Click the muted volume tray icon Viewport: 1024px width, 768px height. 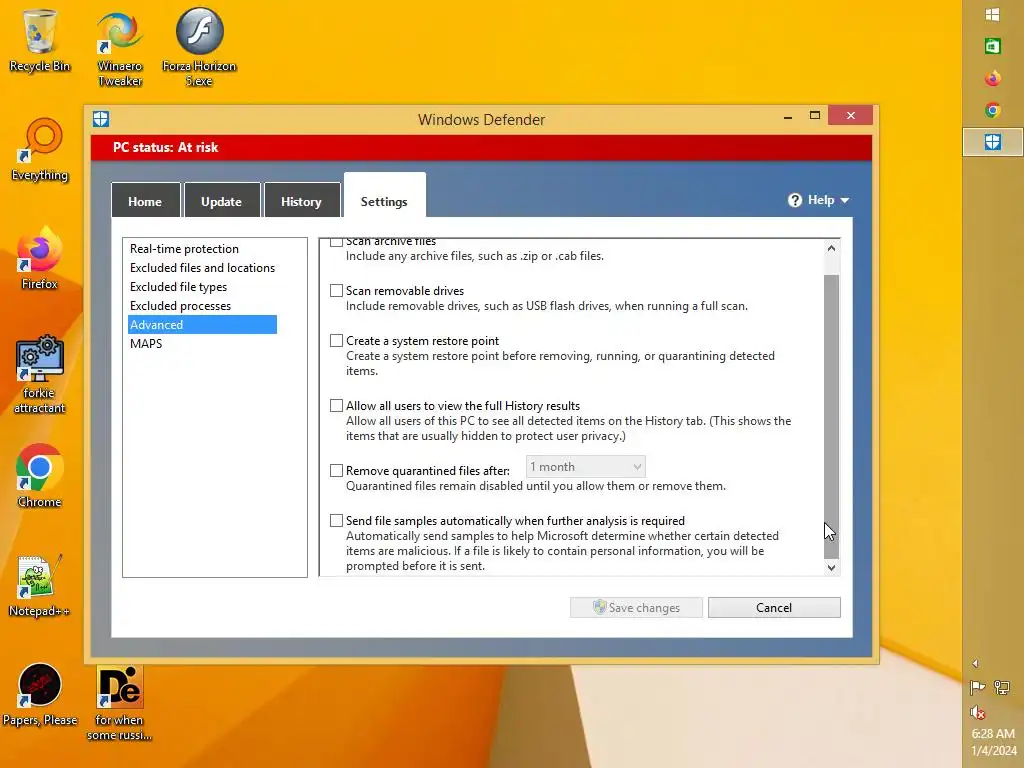978,712
